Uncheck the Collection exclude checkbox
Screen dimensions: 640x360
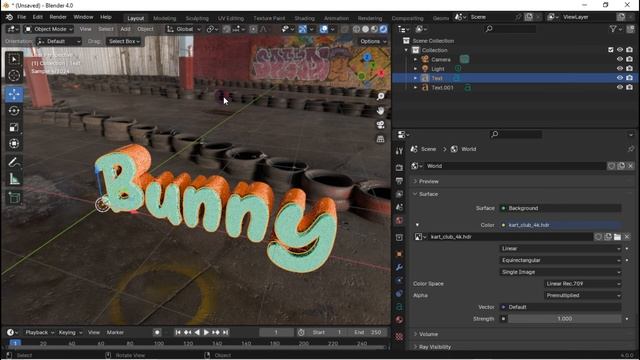[x=611, y=50]
